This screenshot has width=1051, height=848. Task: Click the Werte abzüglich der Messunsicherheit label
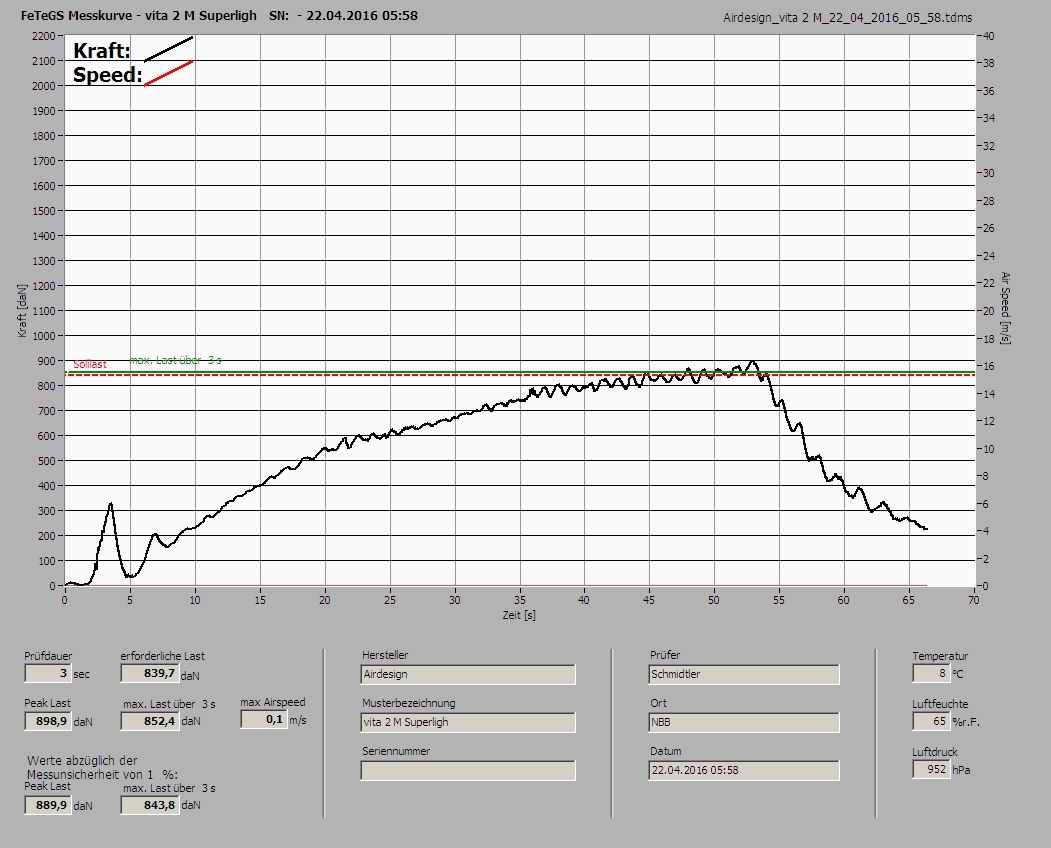103,768
